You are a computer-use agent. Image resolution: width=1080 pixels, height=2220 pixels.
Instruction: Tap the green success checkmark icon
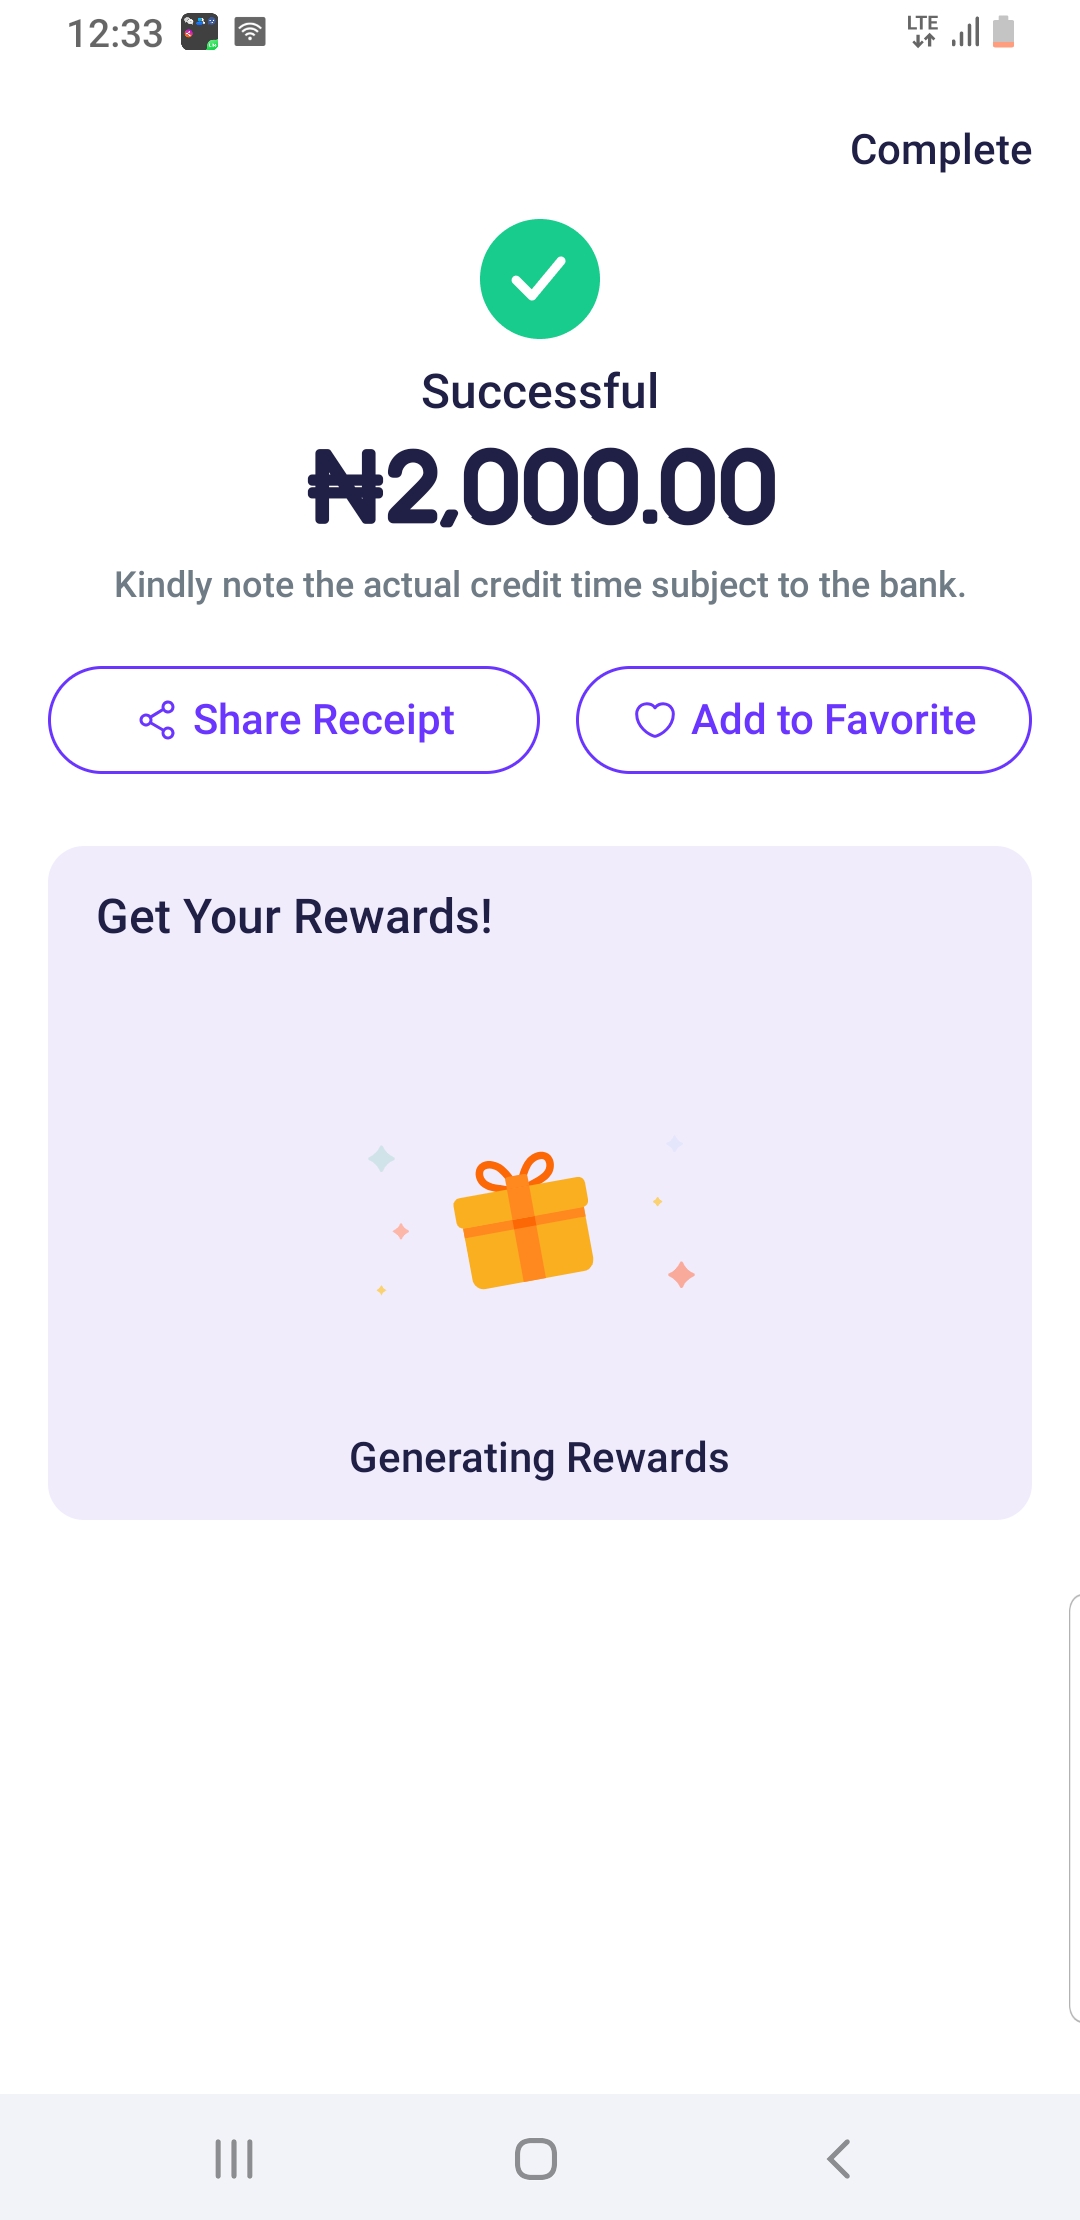(540, 279)
